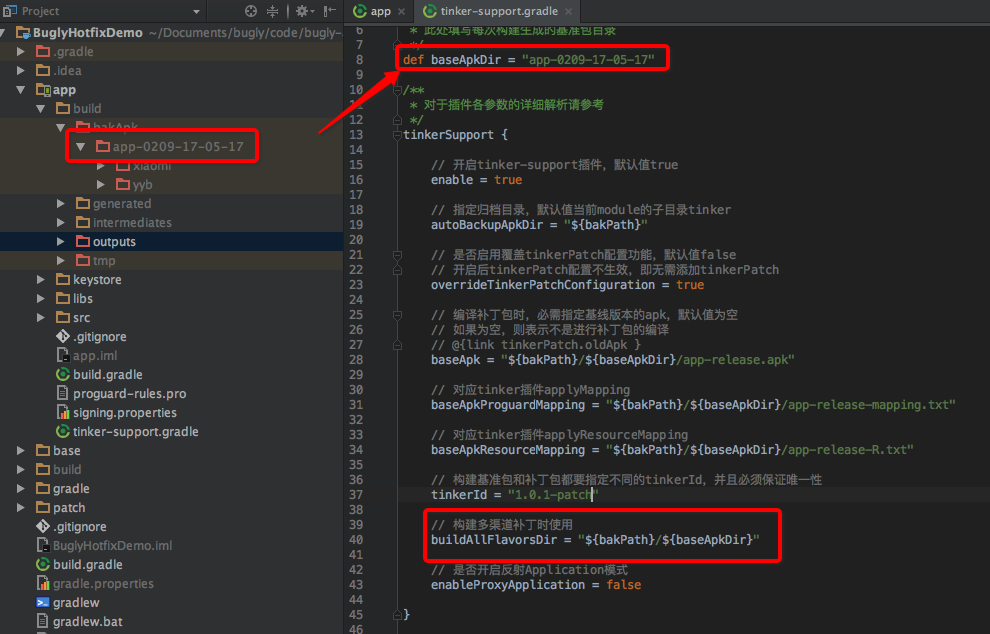Image resolution: width=990 pixels, height=634 pixels.
Task: Click line number 28 in gutter
Action: tap(356, 359)
